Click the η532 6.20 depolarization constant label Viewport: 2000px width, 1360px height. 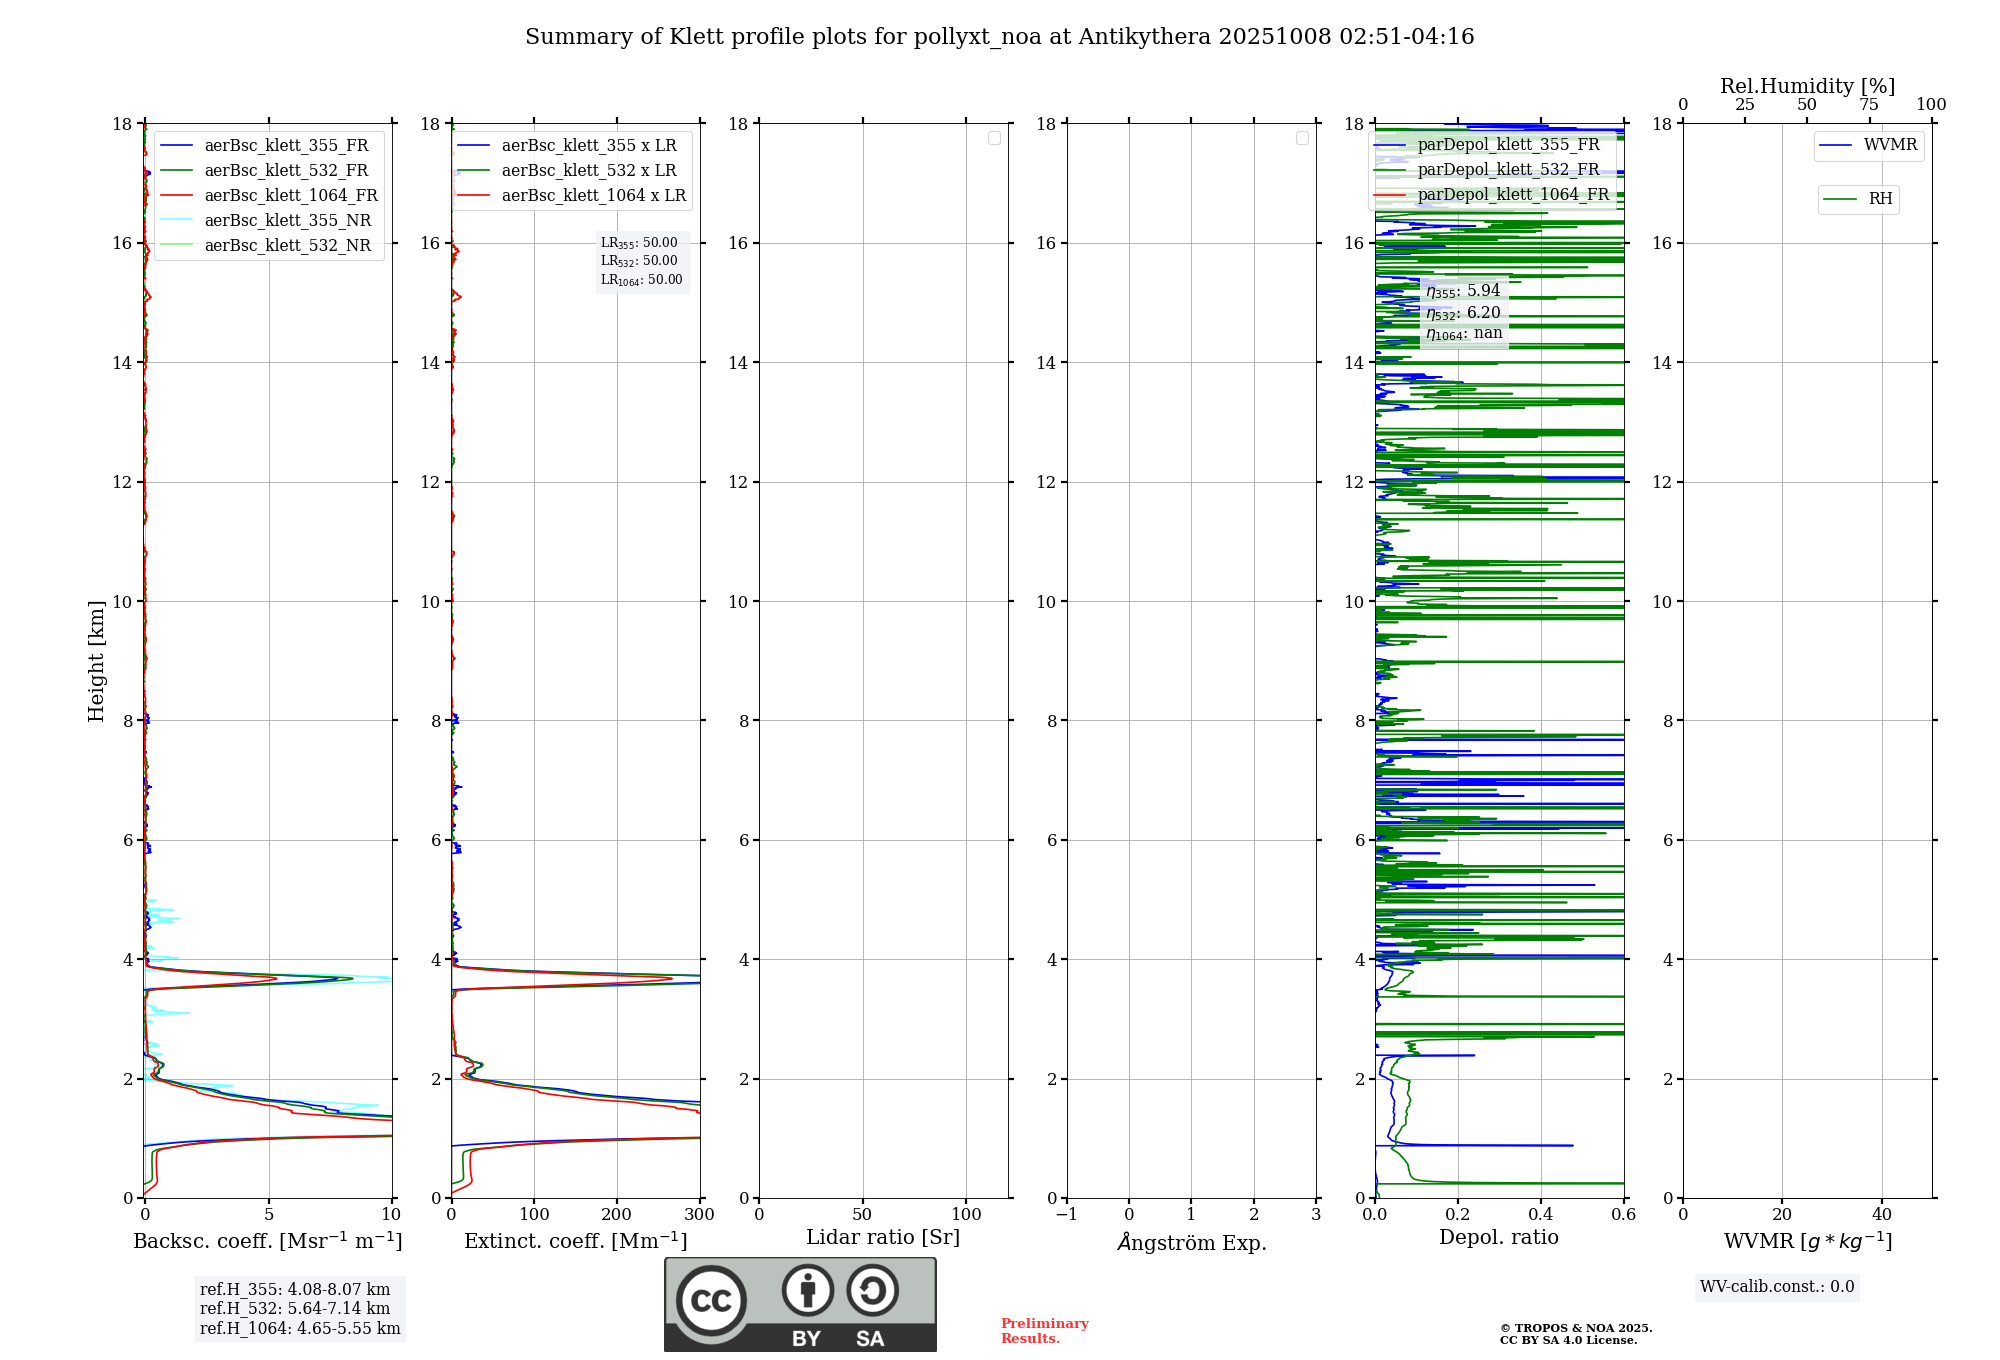(x=1463, y=313)
